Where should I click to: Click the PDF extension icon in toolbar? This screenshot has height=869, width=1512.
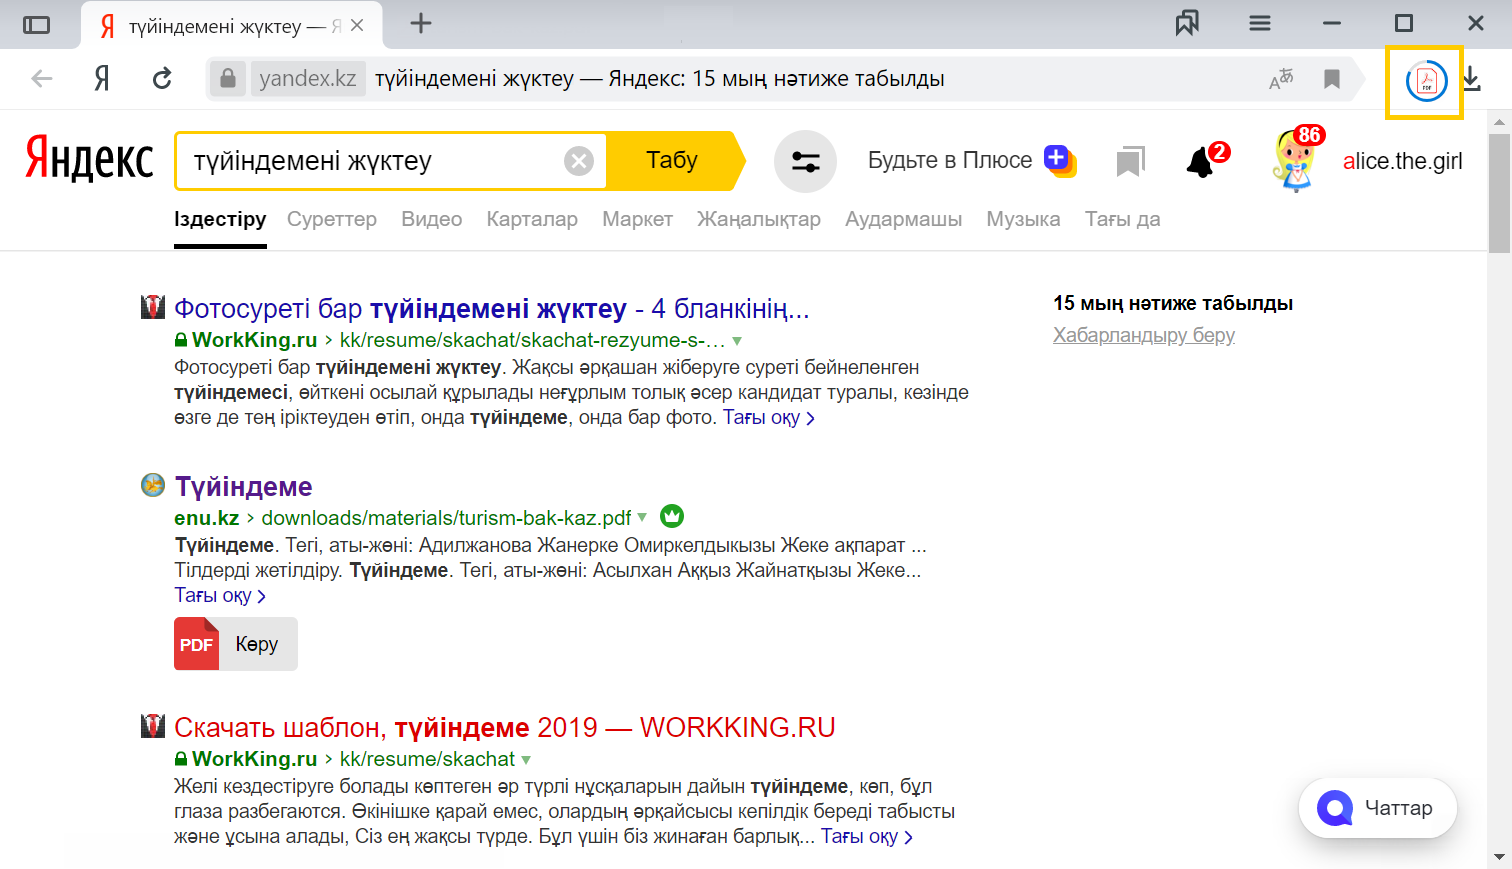(1426, 81)
